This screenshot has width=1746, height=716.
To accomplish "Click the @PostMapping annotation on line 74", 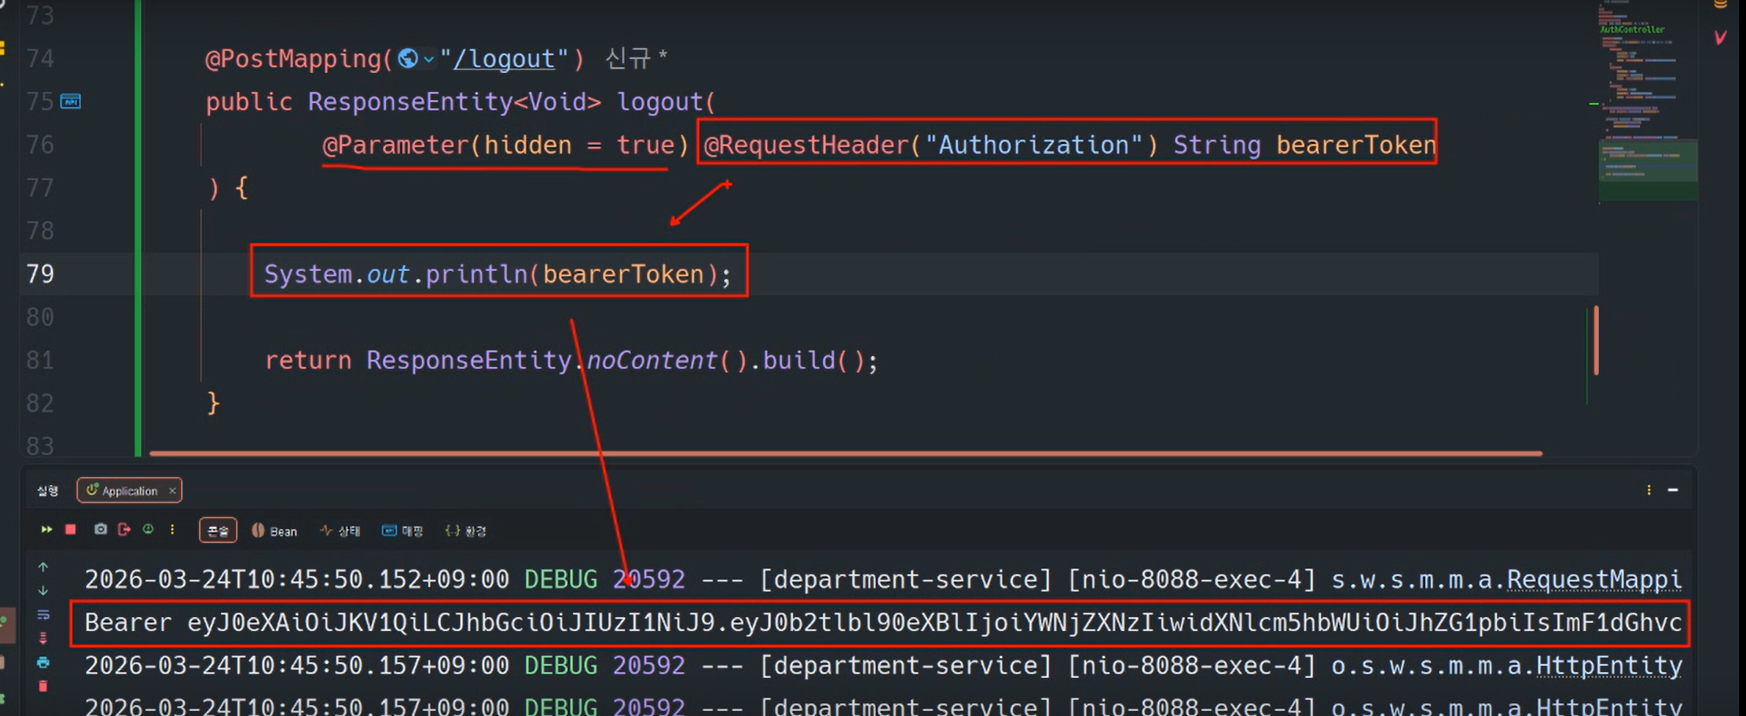I will pos(293,59).
